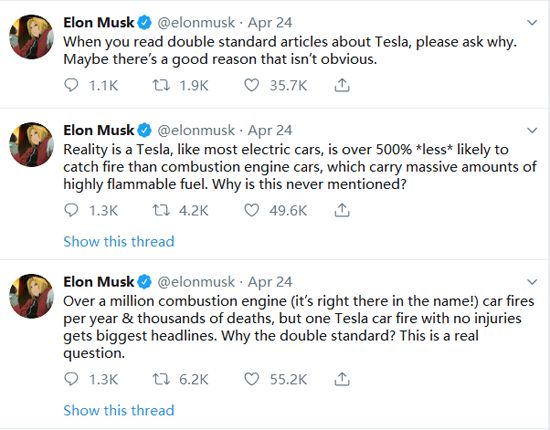Viewport: 550px width, 430px height.
Task: Reply to the 500% less likely tweet
Action: 71,210
